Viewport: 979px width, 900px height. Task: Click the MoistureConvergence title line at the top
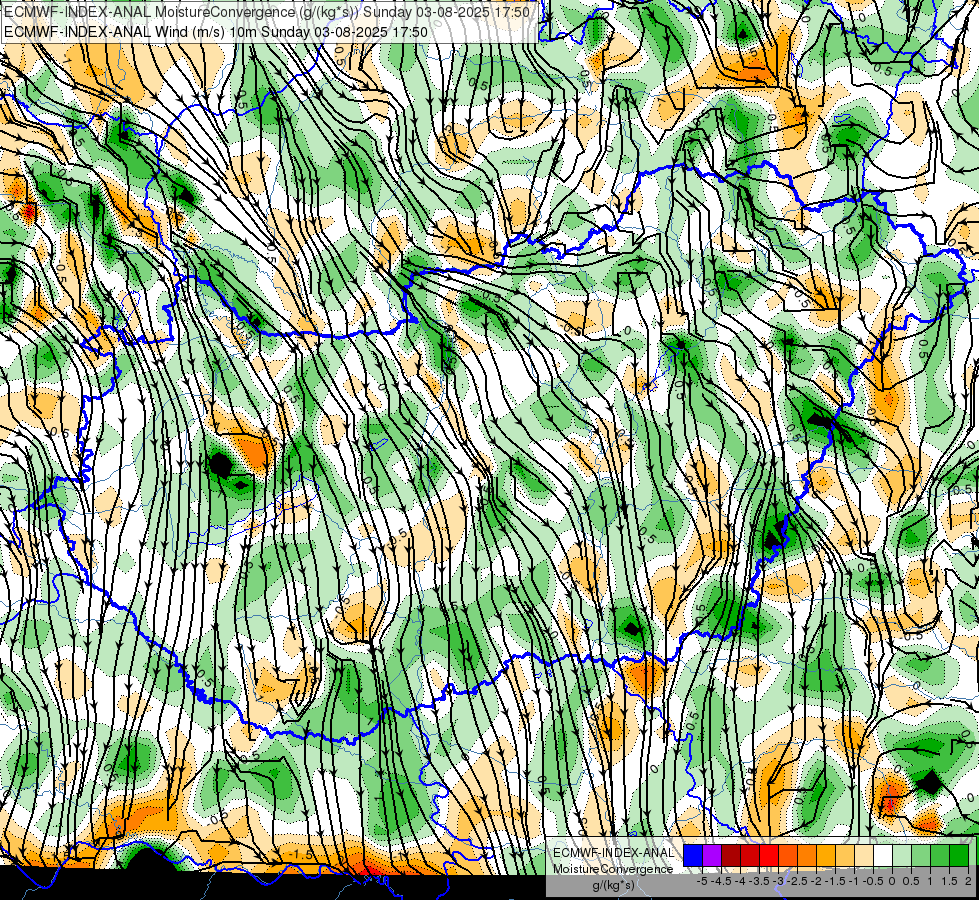tap(267, 12)
